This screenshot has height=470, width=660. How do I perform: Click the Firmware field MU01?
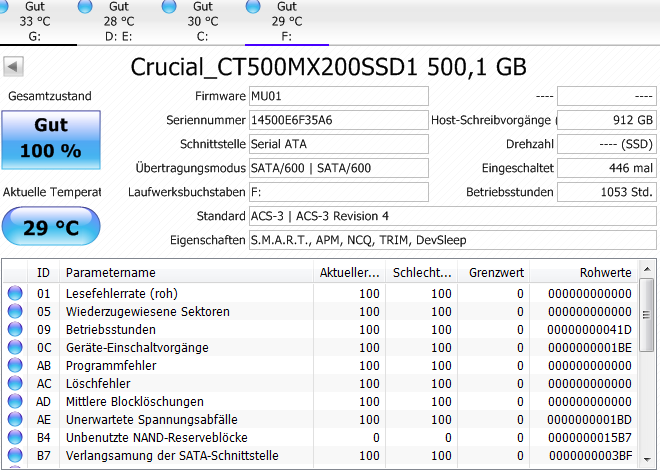click(339, 96)
